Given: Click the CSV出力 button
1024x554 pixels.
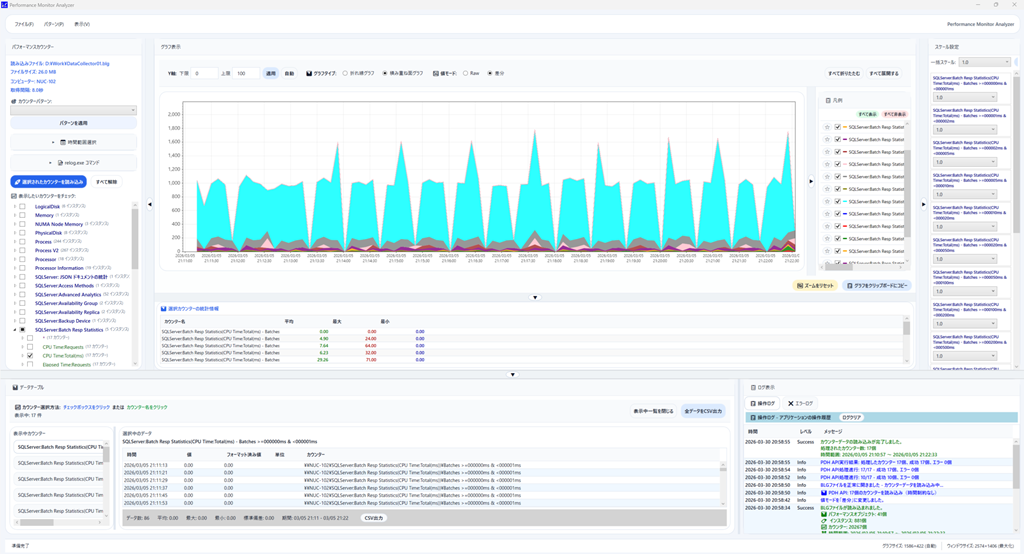Looking at the screenshot, I should (373, 518).
